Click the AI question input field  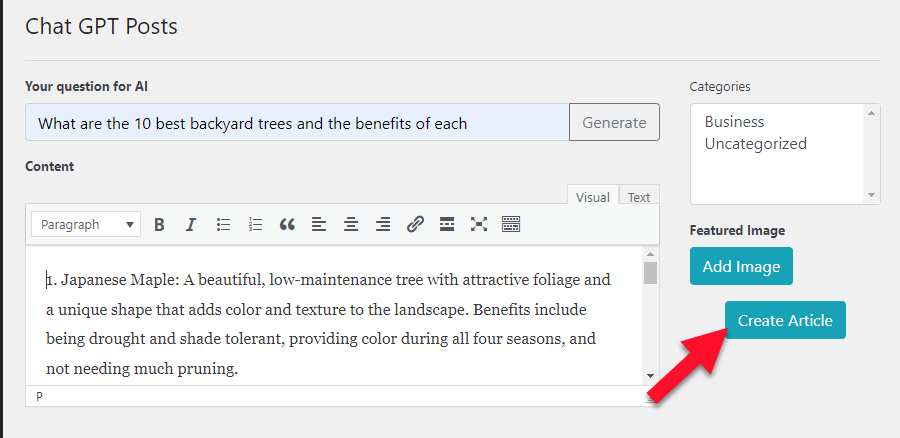(297, 123)
